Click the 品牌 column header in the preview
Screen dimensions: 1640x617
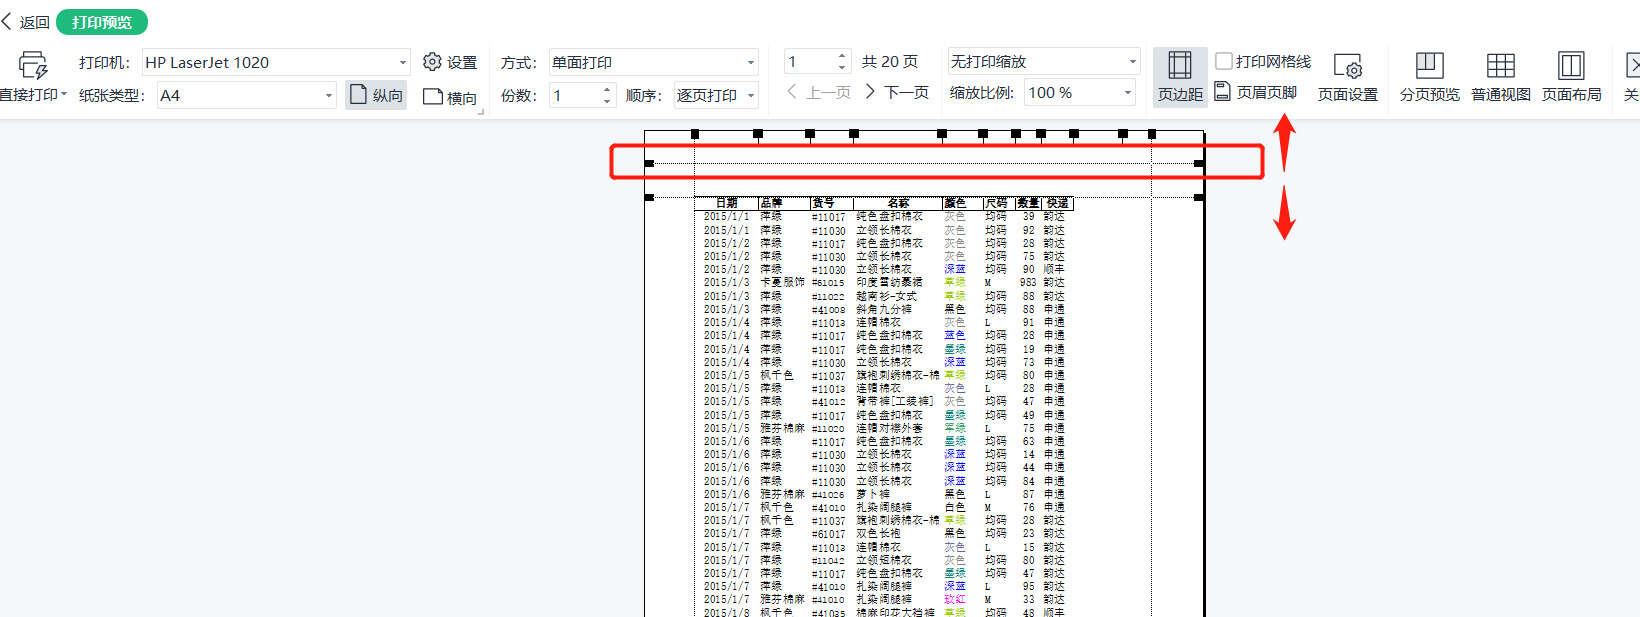771,203
